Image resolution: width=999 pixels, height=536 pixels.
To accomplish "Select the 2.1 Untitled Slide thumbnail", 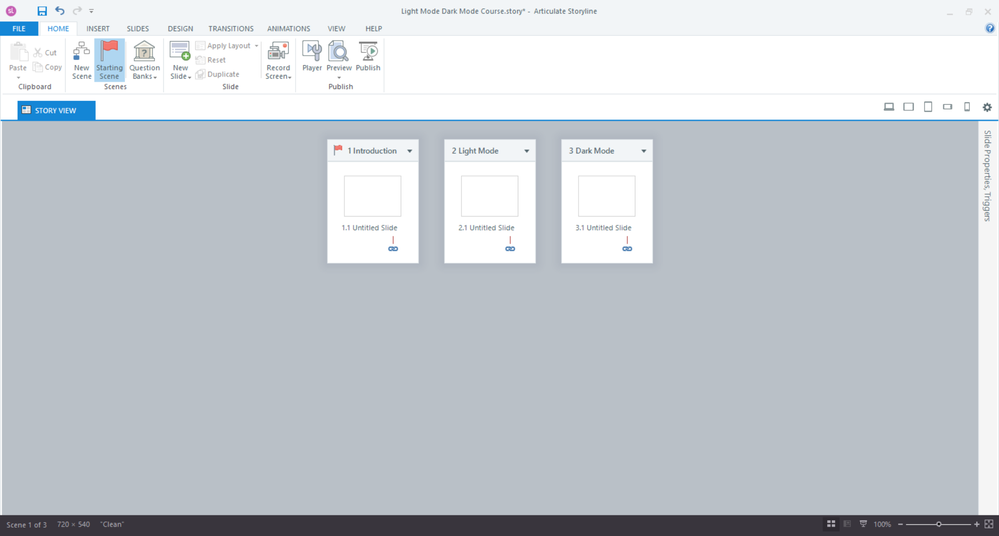I will (490, 196).
